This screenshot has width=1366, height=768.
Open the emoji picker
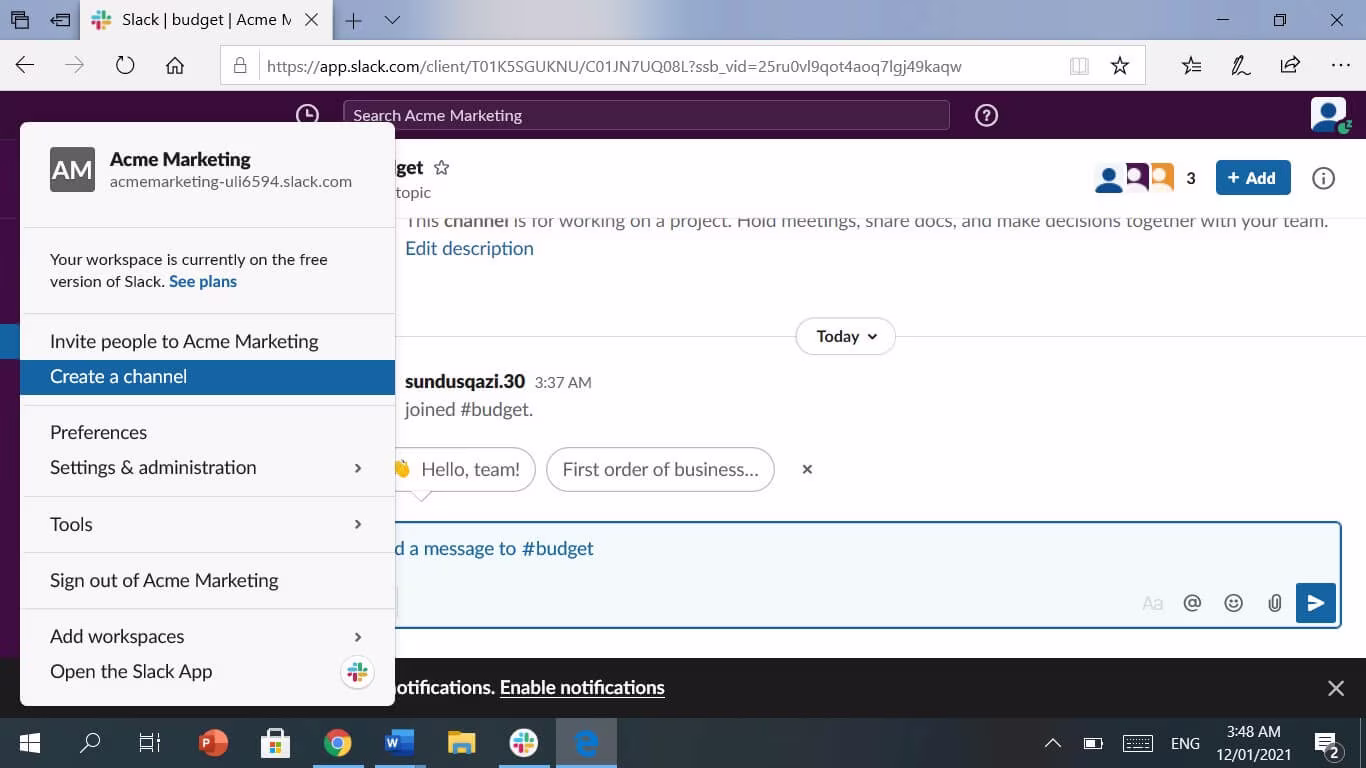click(x=1234, y=603)
